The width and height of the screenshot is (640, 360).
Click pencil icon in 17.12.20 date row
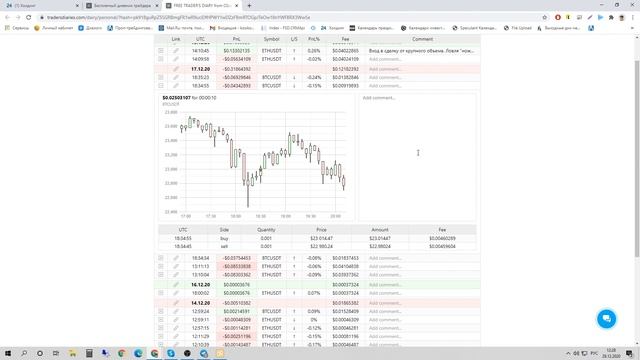(176, 69)
